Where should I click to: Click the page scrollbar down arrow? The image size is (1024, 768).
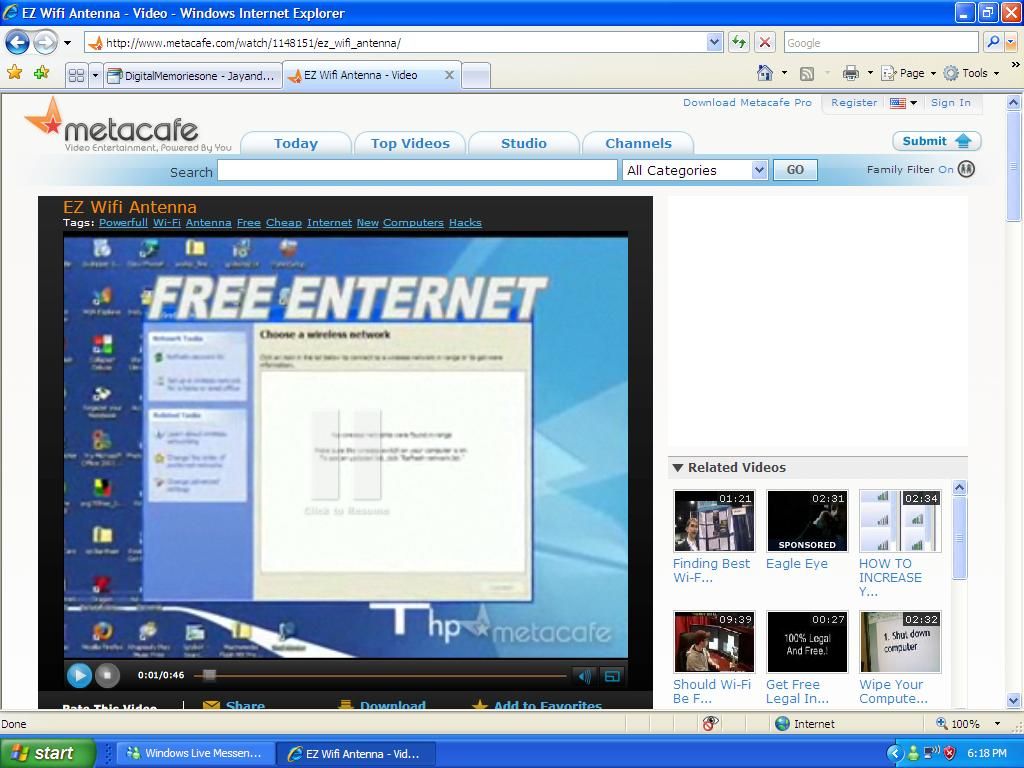[x=1013, y=701]
